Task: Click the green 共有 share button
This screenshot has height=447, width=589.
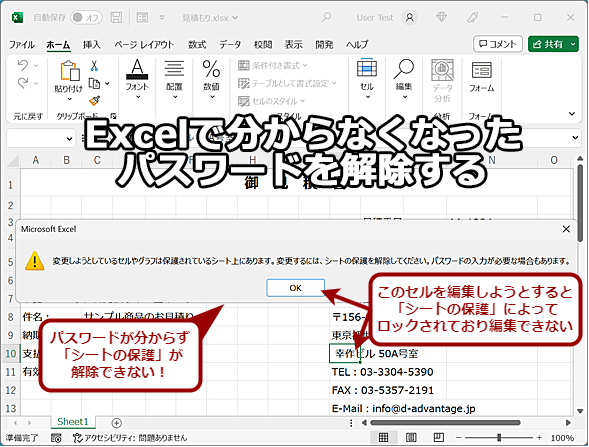Action: tap(553, 44)
